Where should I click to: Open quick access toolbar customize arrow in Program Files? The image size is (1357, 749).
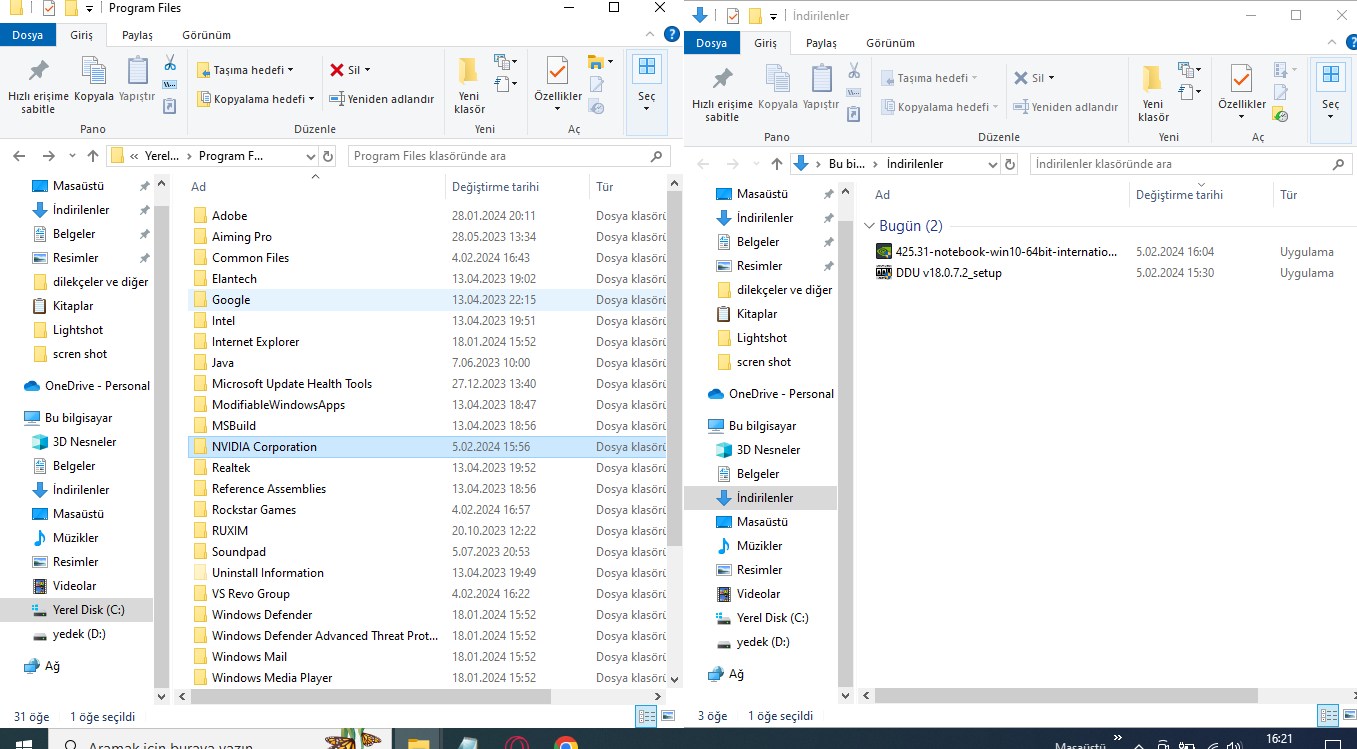pos(88,9)
